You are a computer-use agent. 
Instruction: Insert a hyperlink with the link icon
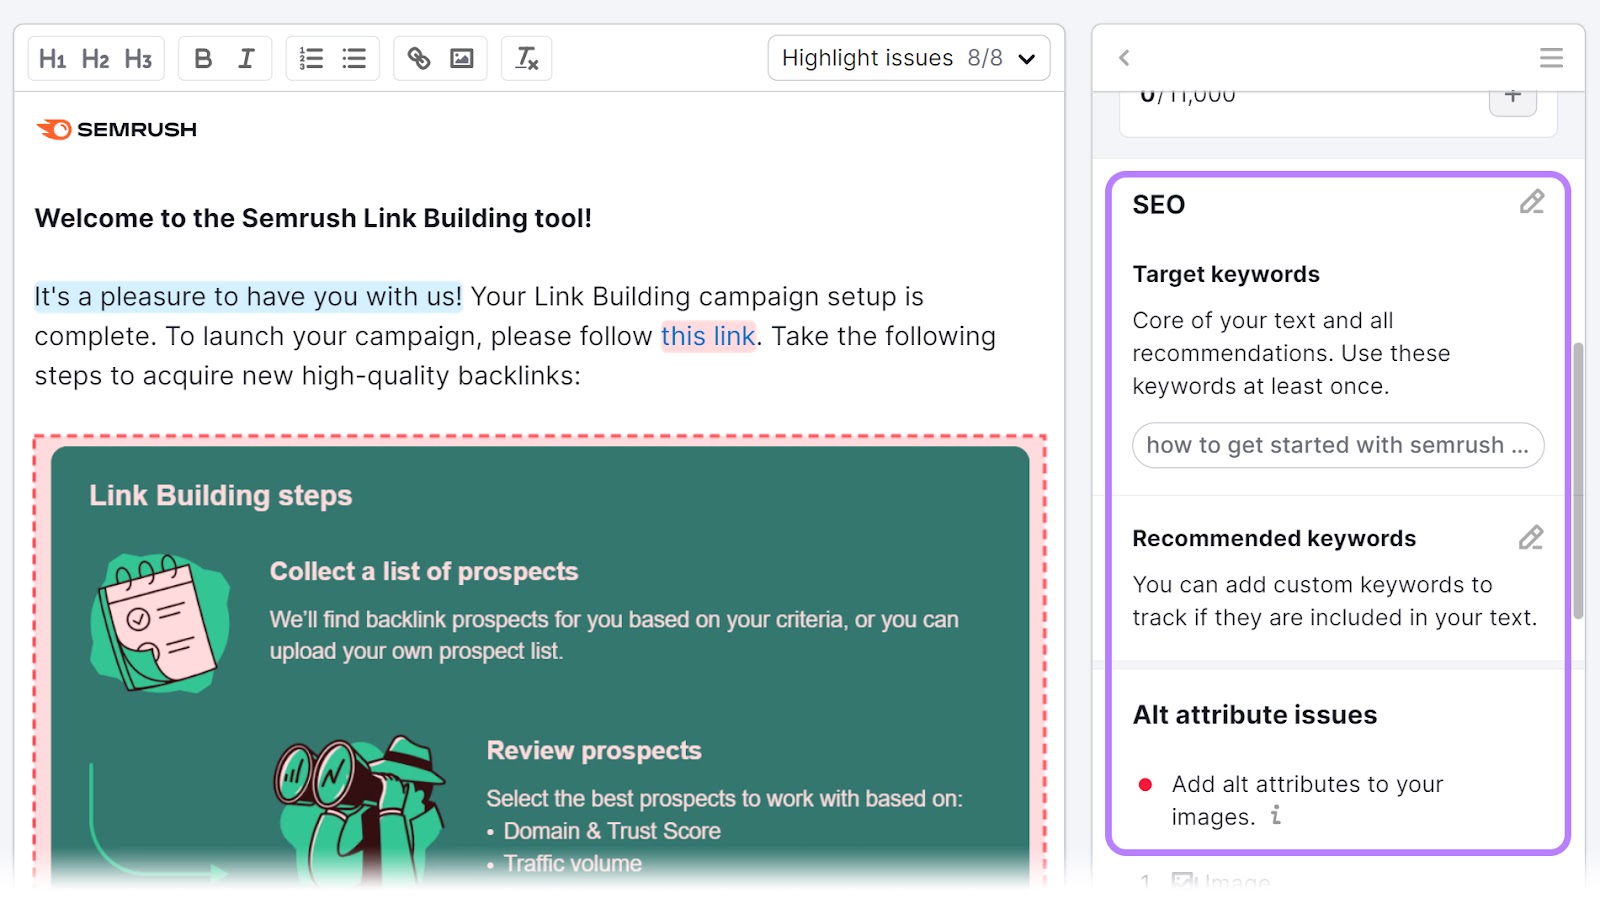[x=419, y=58]
